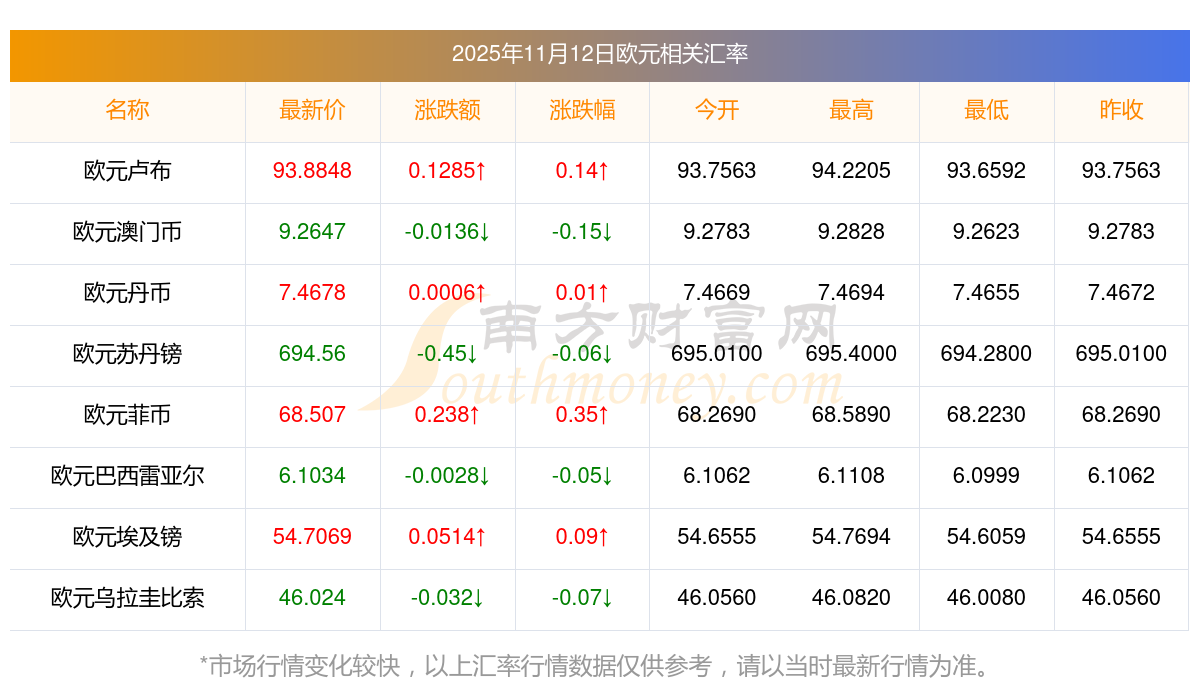Image resolution: width=1200 pixels, height=697 pixels.
Task: Click the high value 6.1108
Action: 851,476
